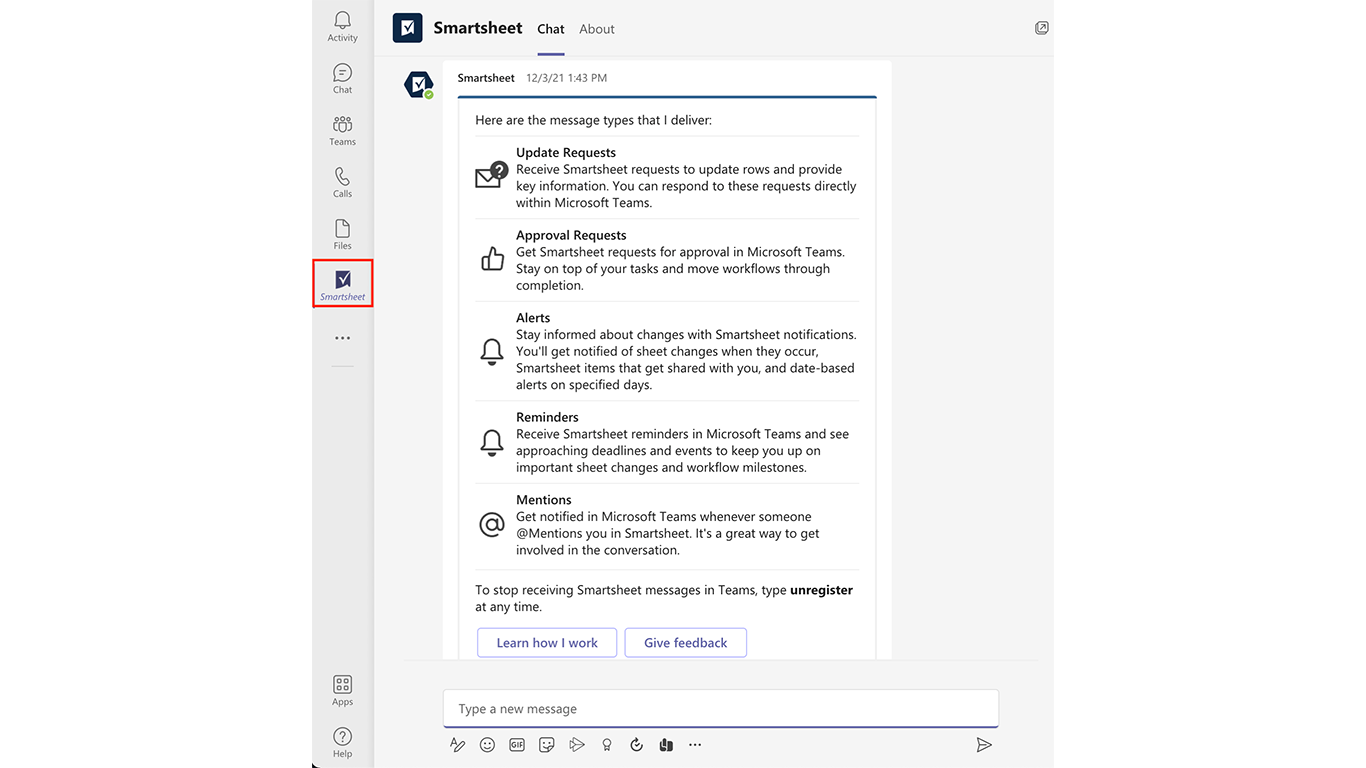This screenshot has width=1366, height=768.
Task: Click the Alerts heading in the card
Action: point(533,318)
